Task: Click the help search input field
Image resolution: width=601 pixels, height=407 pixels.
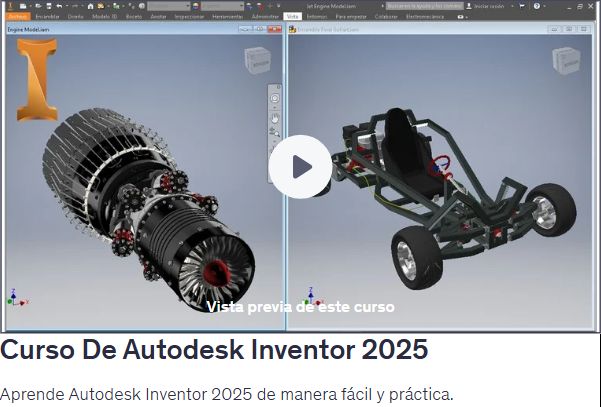Action: (x=425, y=6)
